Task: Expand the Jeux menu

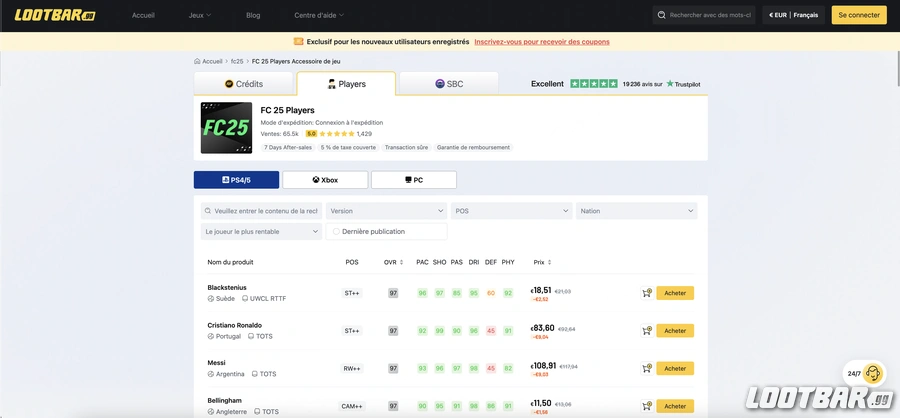Action: [200, 16]
